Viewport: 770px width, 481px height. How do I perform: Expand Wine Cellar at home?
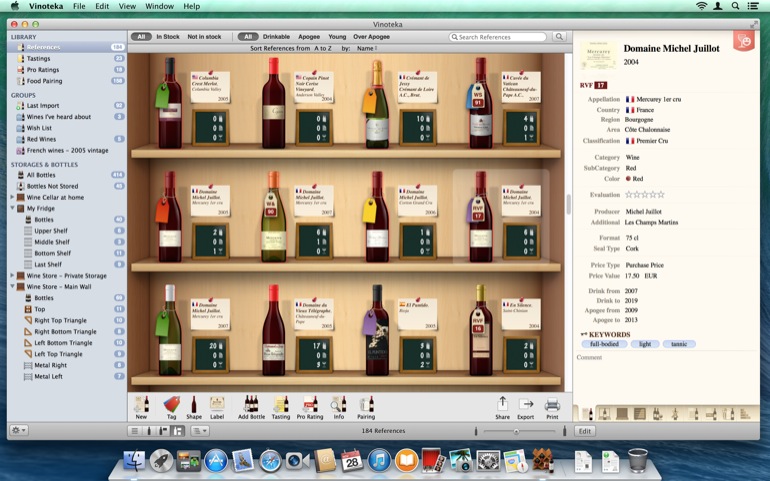point(12,197)
